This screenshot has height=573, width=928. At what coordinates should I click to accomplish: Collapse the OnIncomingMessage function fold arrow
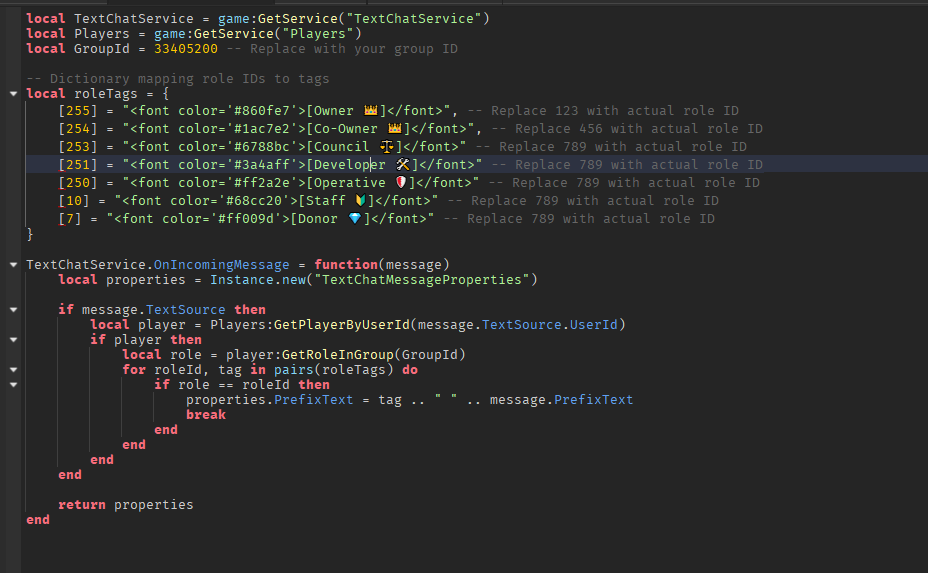click(x=13, y=265)
